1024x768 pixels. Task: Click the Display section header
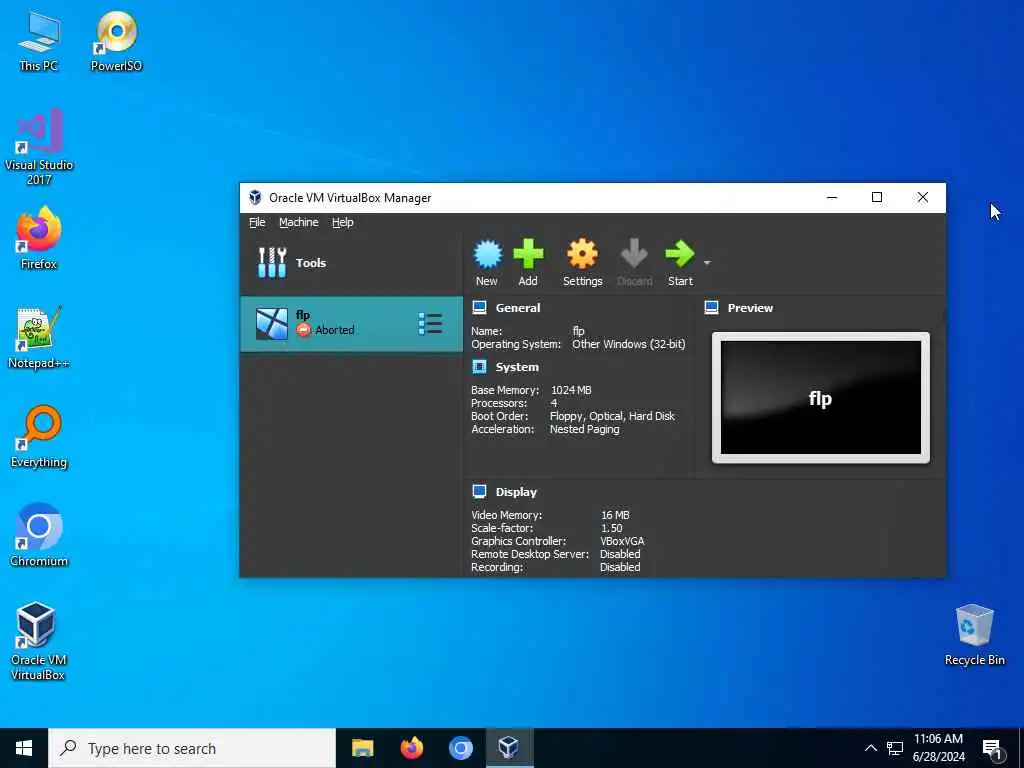click(516, 492)
